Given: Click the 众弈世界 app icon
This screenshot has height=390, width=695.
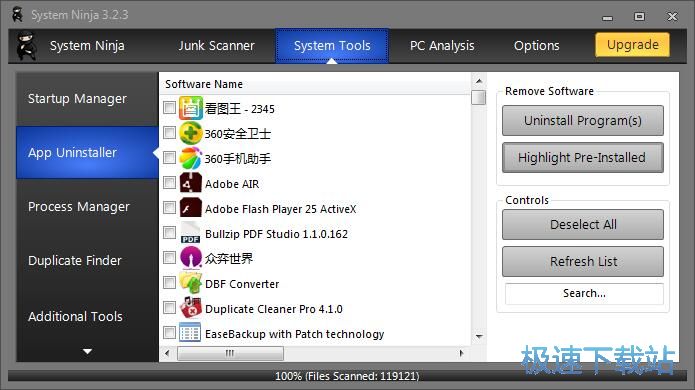Looking at the screenshot, I should [191, 258].
